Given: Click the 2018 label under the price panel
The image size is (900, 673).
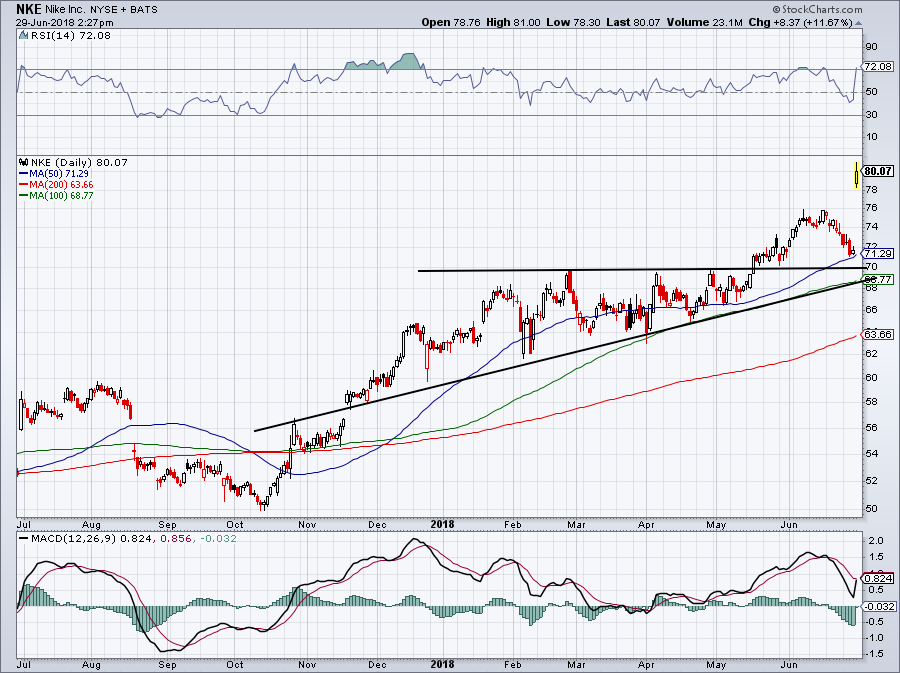Looking at the screenshot, I should (442, 524).
